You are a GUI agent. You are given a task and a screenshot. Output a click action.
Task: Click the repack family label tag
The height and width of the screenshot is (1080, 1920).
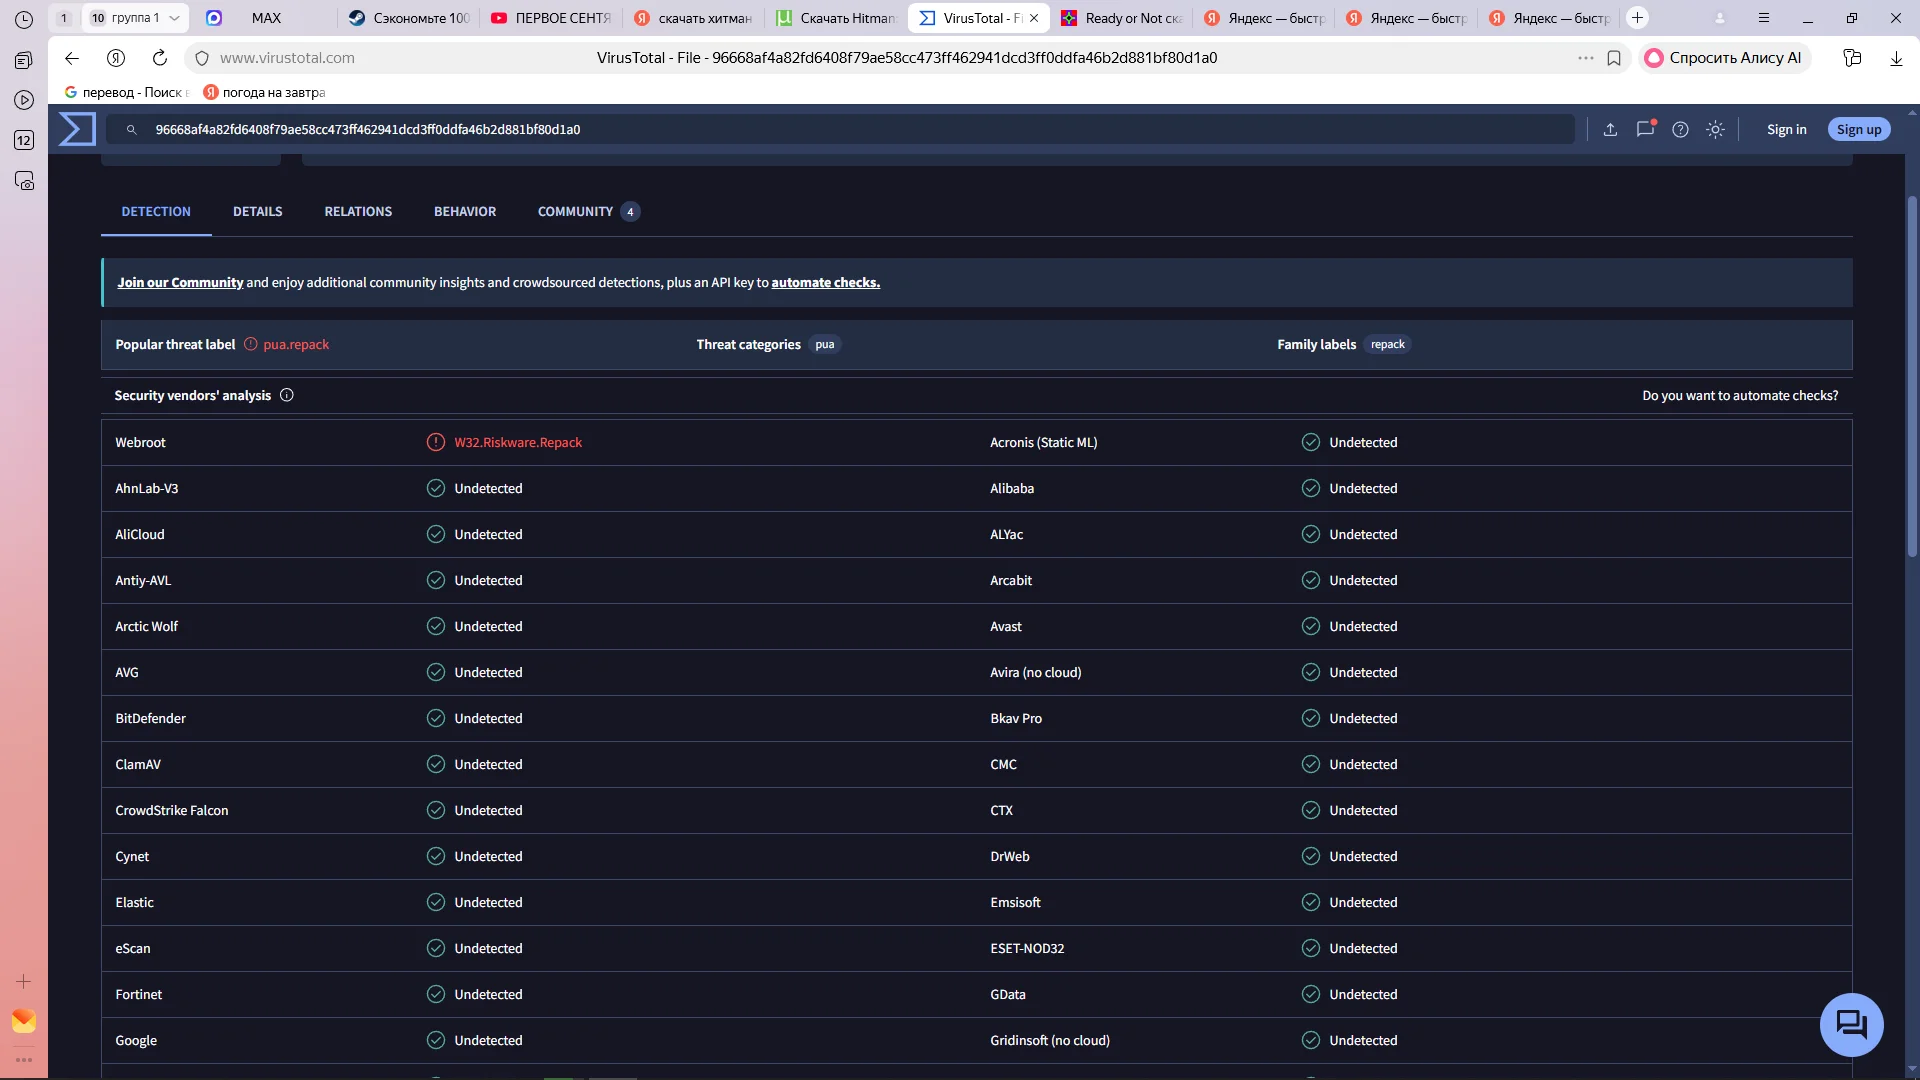click(x=1387, y=344)
